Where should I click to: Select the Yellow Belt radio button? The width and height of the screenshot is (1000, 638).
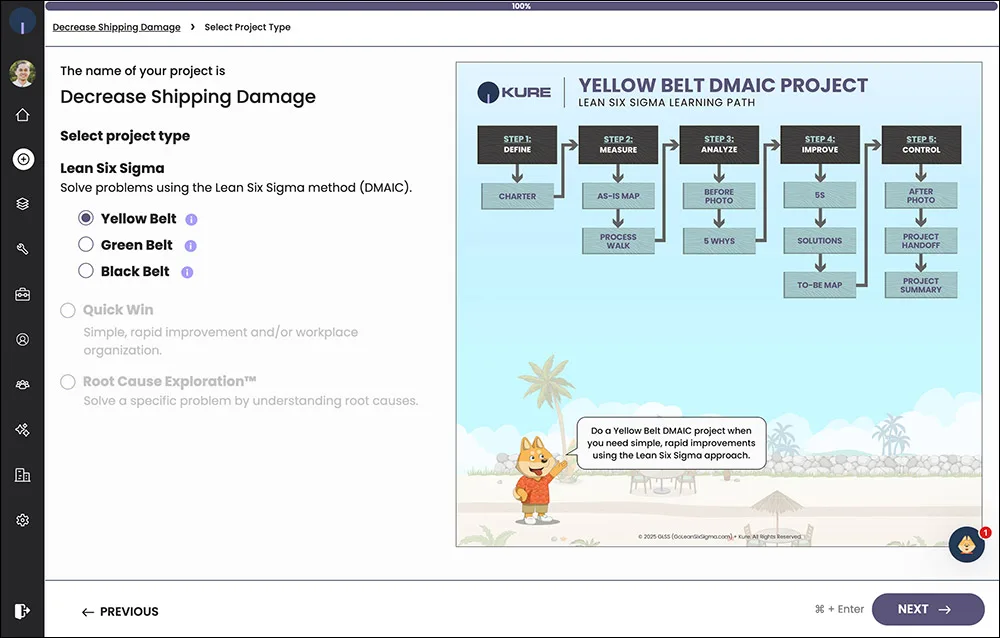click(x=85, y=218)
